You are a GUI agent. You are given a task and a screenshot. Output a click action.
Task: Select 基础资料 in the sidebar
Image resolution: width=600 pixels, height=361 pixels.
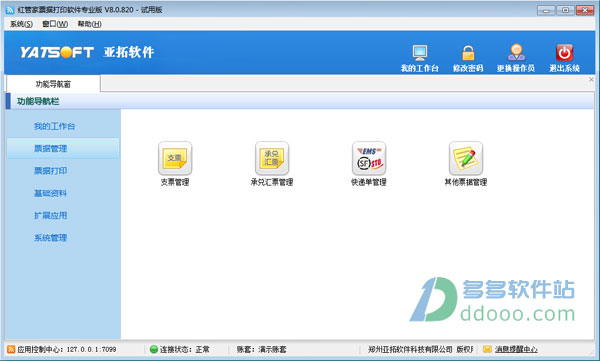click(51, 193)
